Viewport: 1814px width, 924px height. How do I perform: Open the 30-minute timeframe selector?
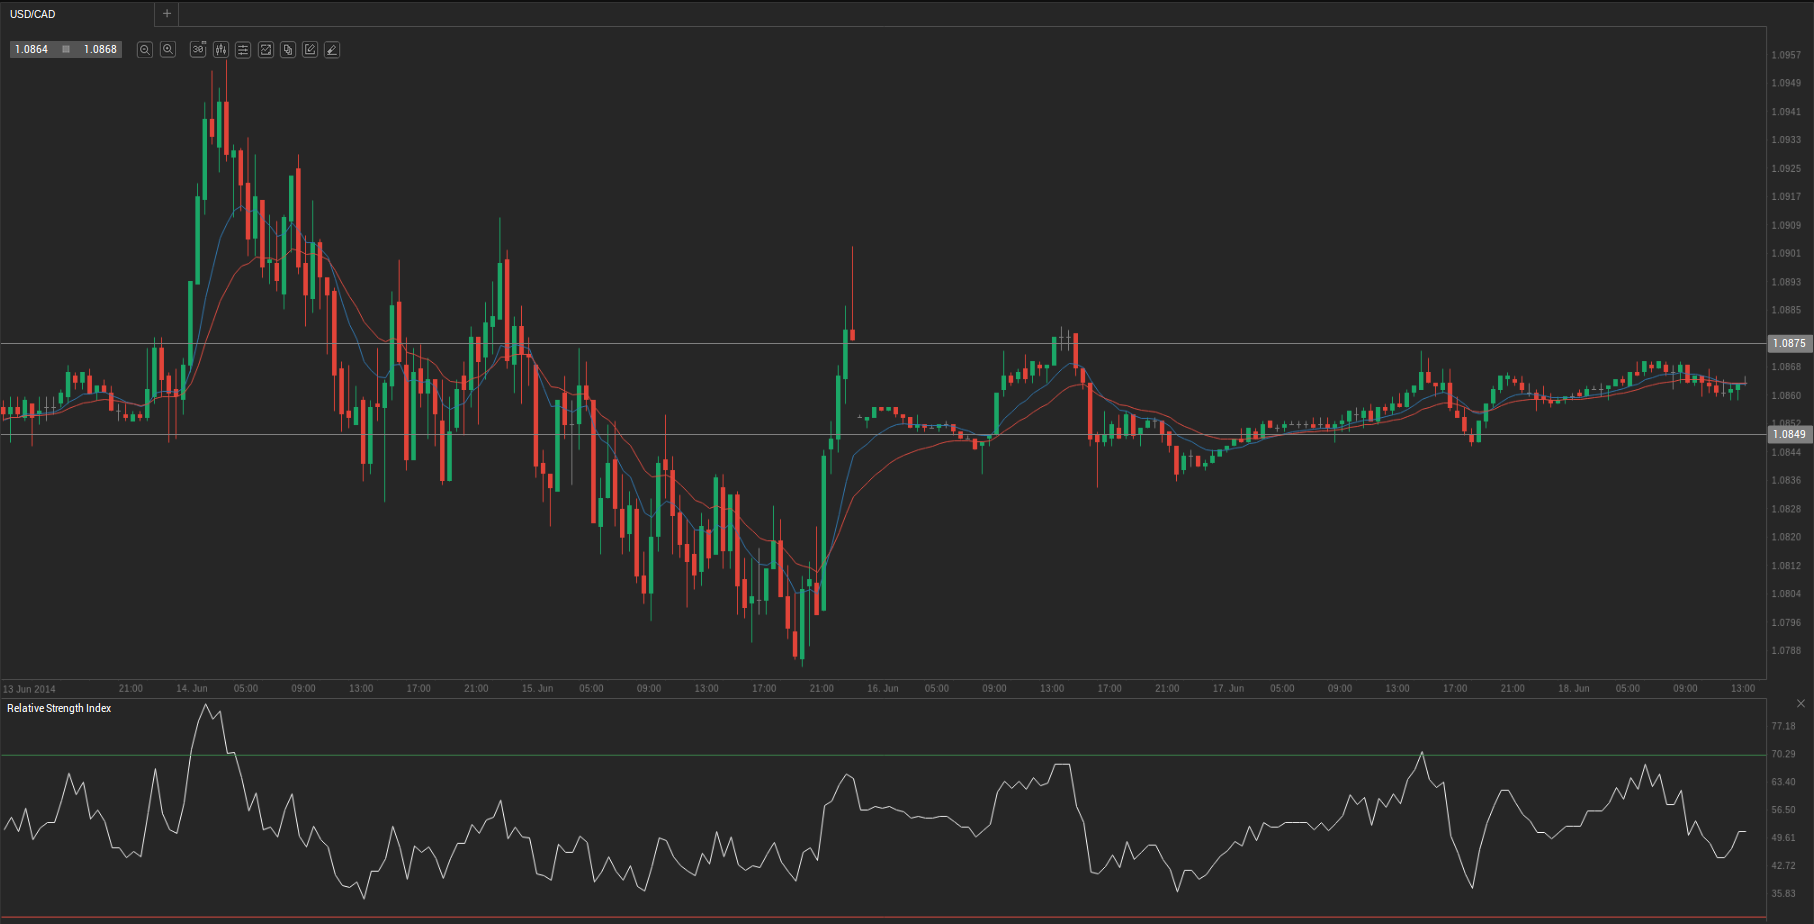198,49
